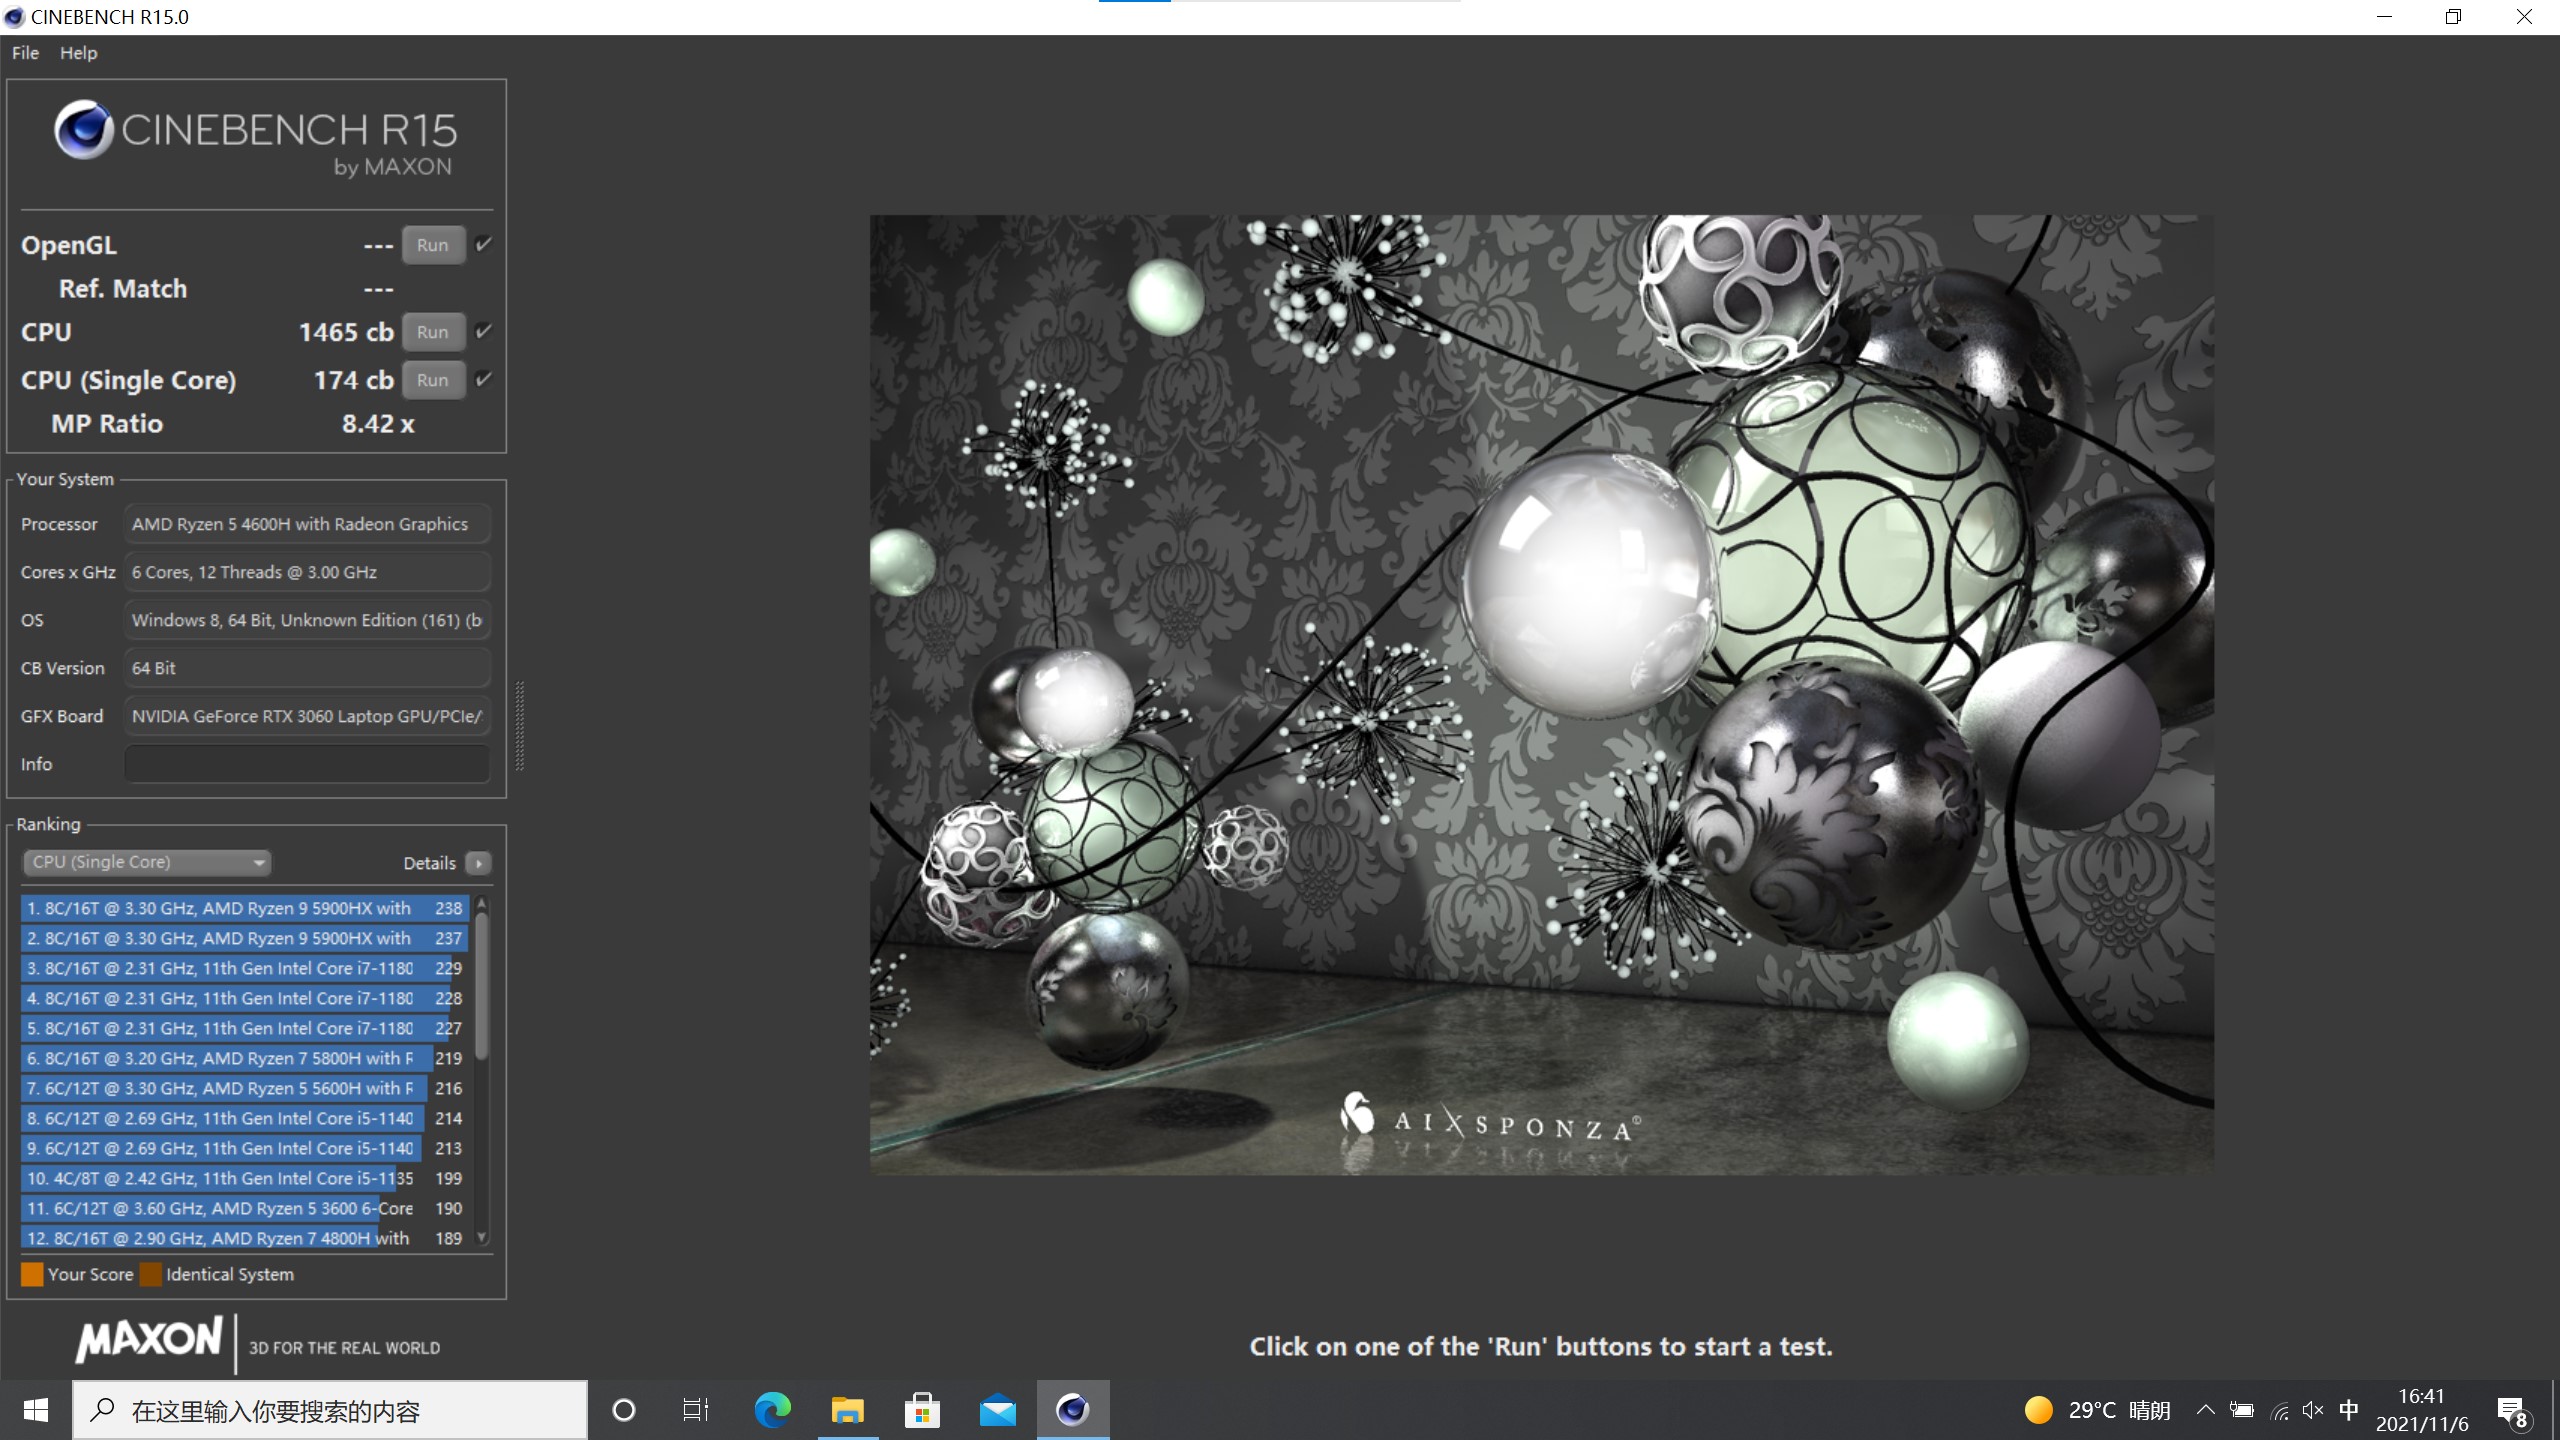
Task: Expand ranking Details arrow button
Action: tap(479, 863)
